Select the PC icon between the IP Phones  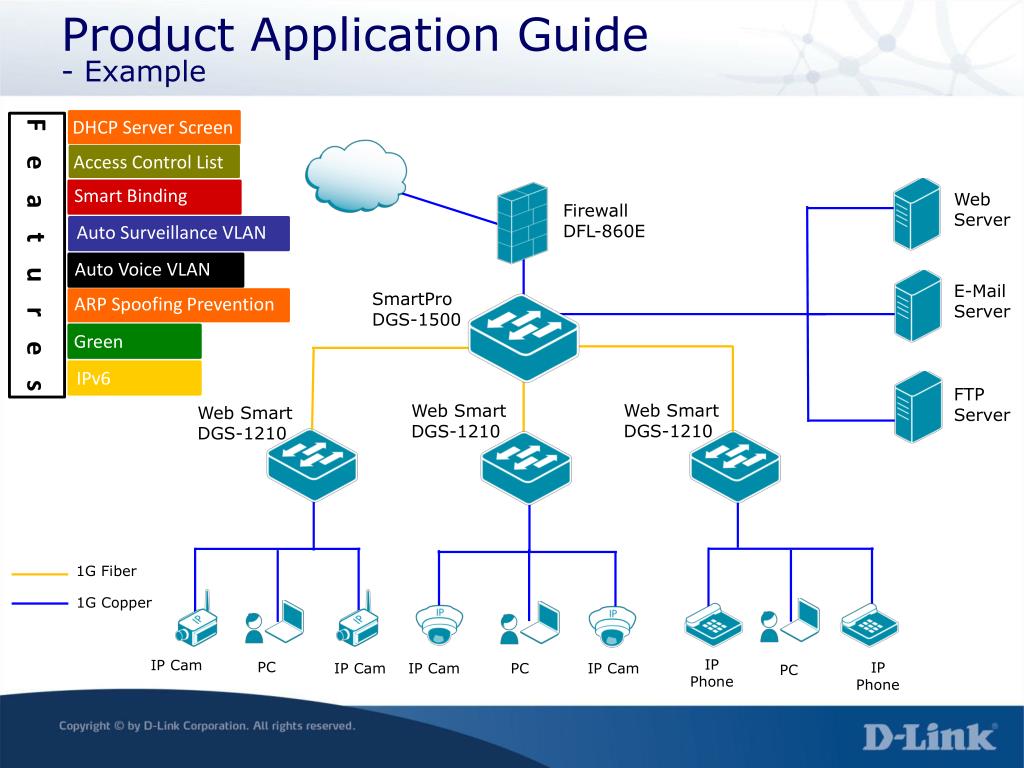coord(790,620)
